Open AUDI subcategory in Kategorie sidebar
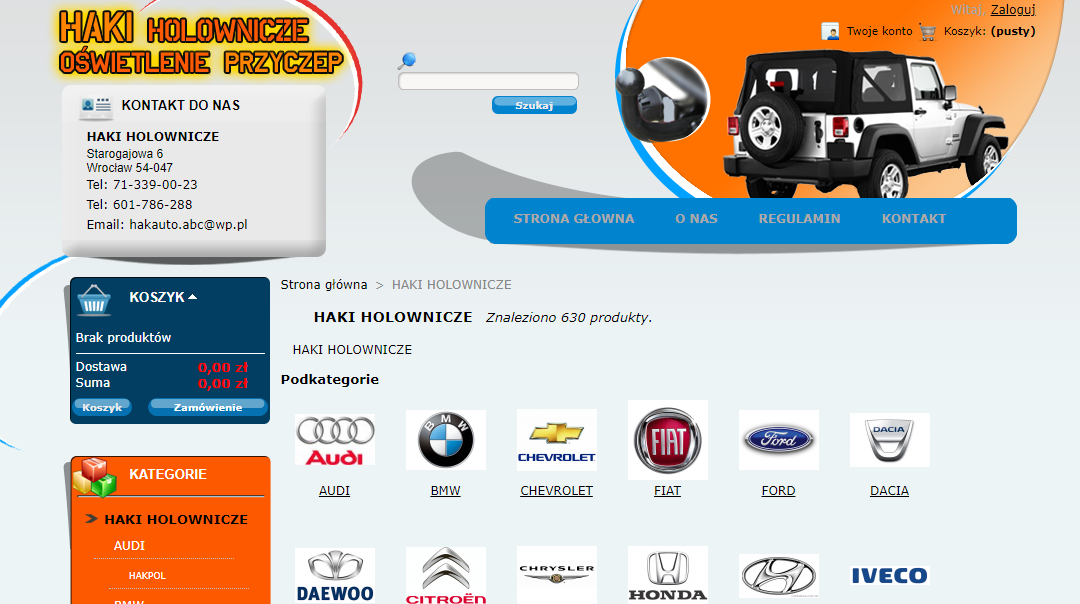Viewport: 1080px width, 604px height. 129,545
